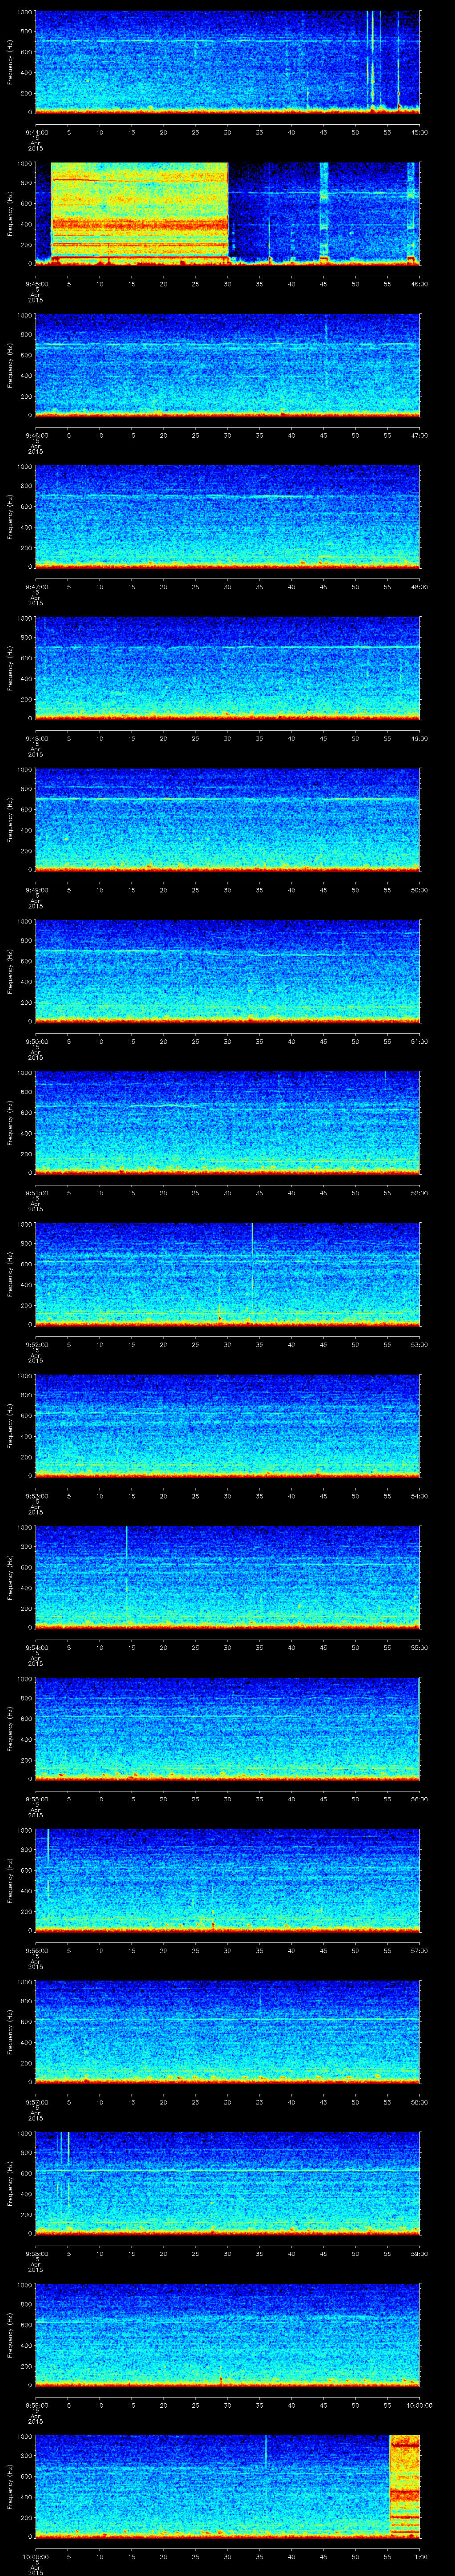Image resolution: width=455 pixels, height=2576 pixels.
Task: Open the spectrogram starting at 9:44:00
Action: (x=228, y=62)
